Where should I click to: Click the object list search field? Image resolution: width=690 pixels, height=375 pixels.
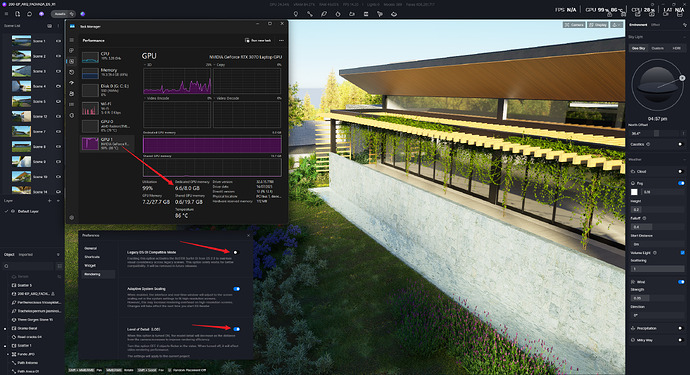point(28,266)
